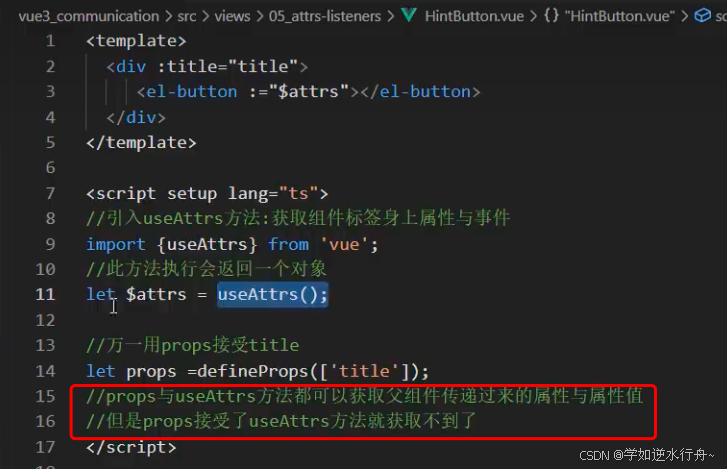Screen dimensions: 727x469
Task: Click the from keyword on line 9
Action: click(x=288, y=244)
